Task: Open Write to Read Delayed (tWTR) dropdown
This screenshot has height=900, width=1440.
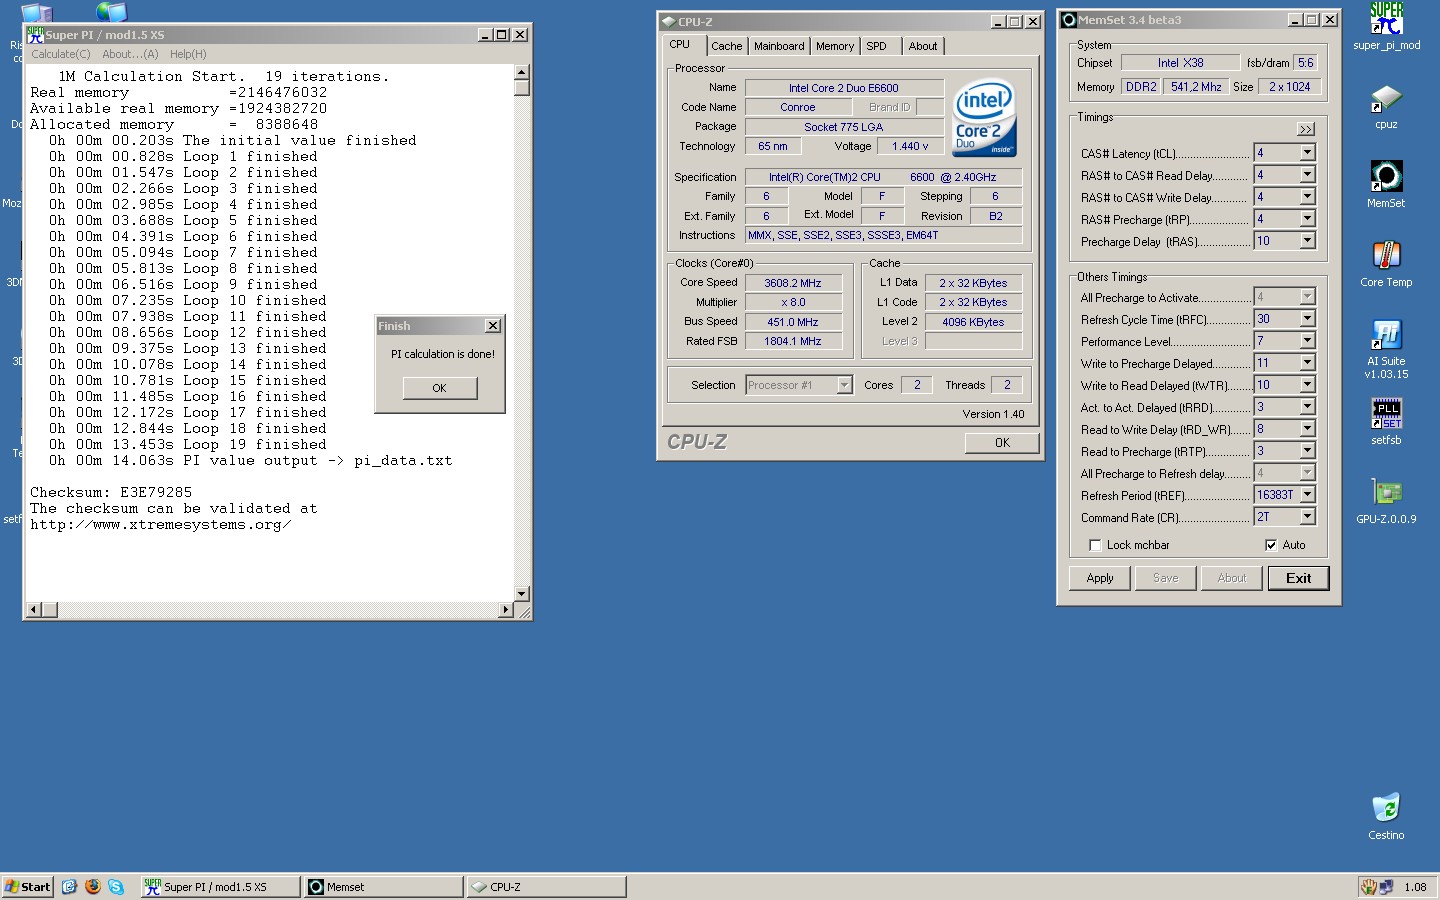Action: click(x=1307, y=385)
